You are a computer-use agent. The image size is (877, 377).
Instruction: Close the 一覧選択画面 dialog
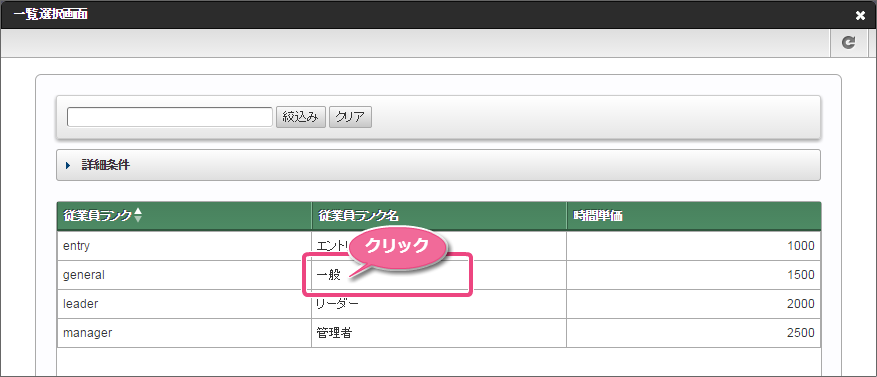pos(860,16)
